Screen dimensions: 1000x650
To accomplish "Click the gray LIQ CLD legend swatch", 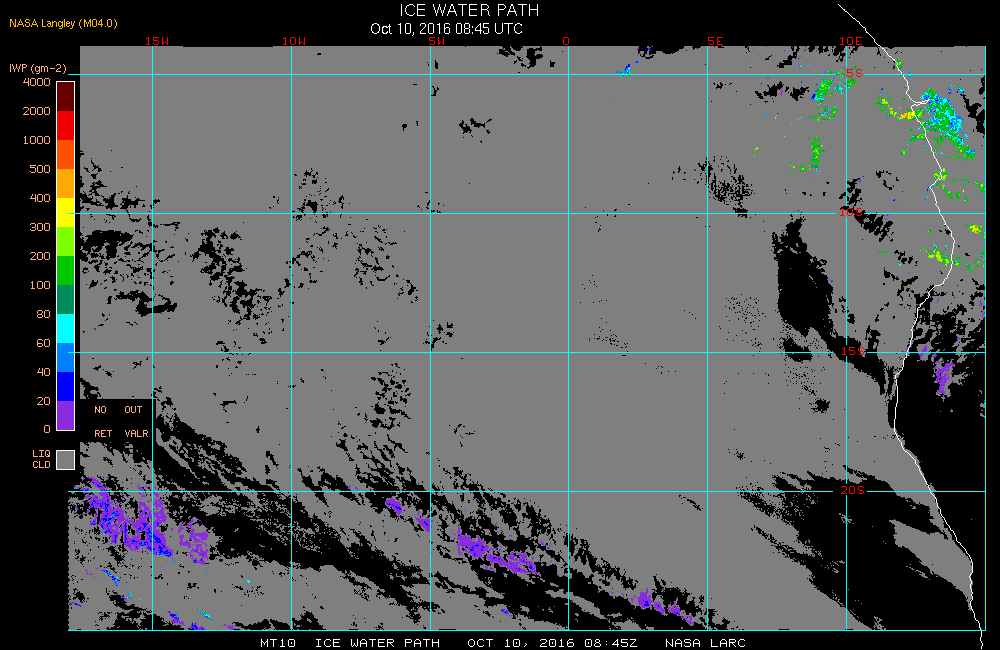I will [x=65, y=460].
